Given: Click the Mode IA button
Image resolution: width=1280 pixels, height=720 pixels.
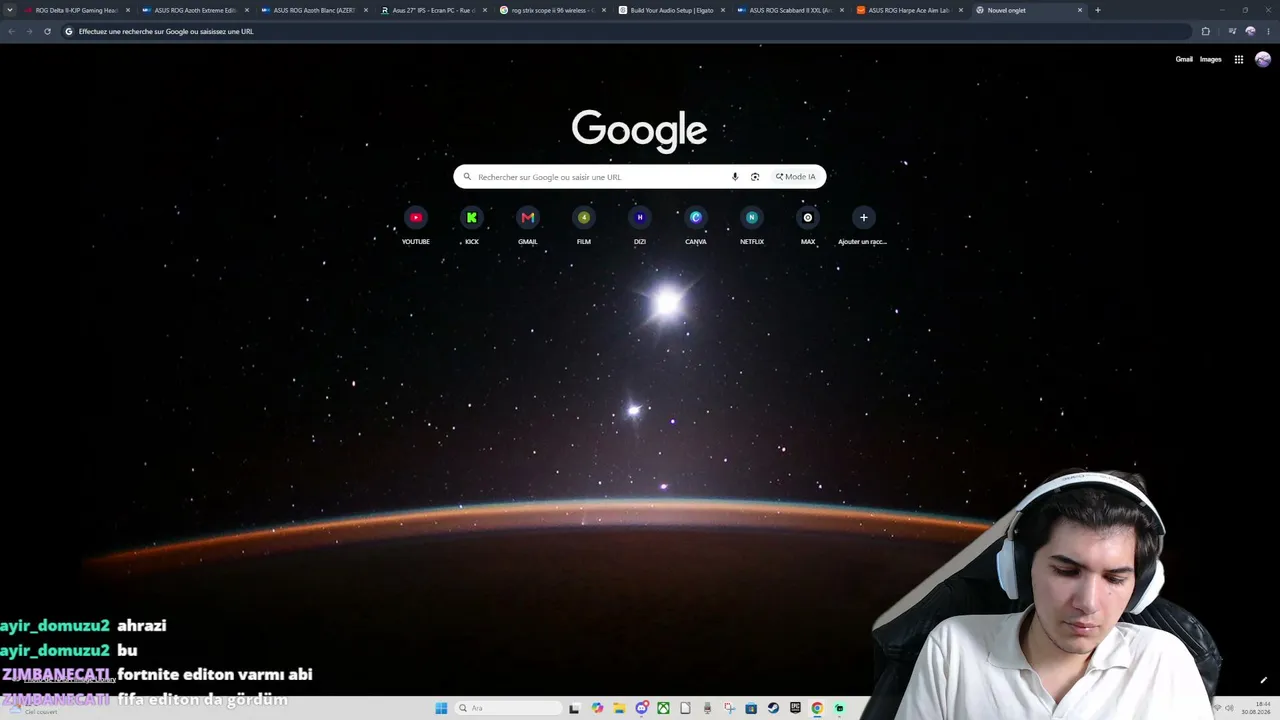Looking at the screenshot, I should 796,177.
